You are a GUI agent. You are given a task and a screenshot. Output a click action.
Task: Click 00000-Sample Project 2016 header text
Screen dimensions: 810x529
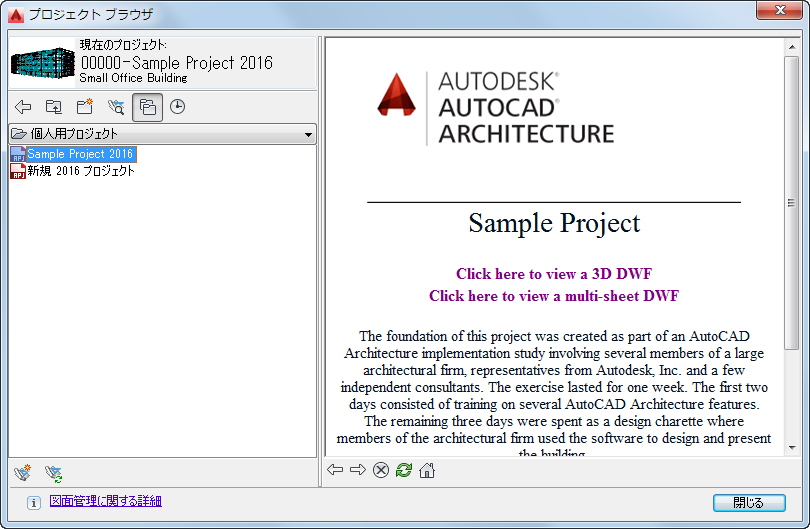177,63
